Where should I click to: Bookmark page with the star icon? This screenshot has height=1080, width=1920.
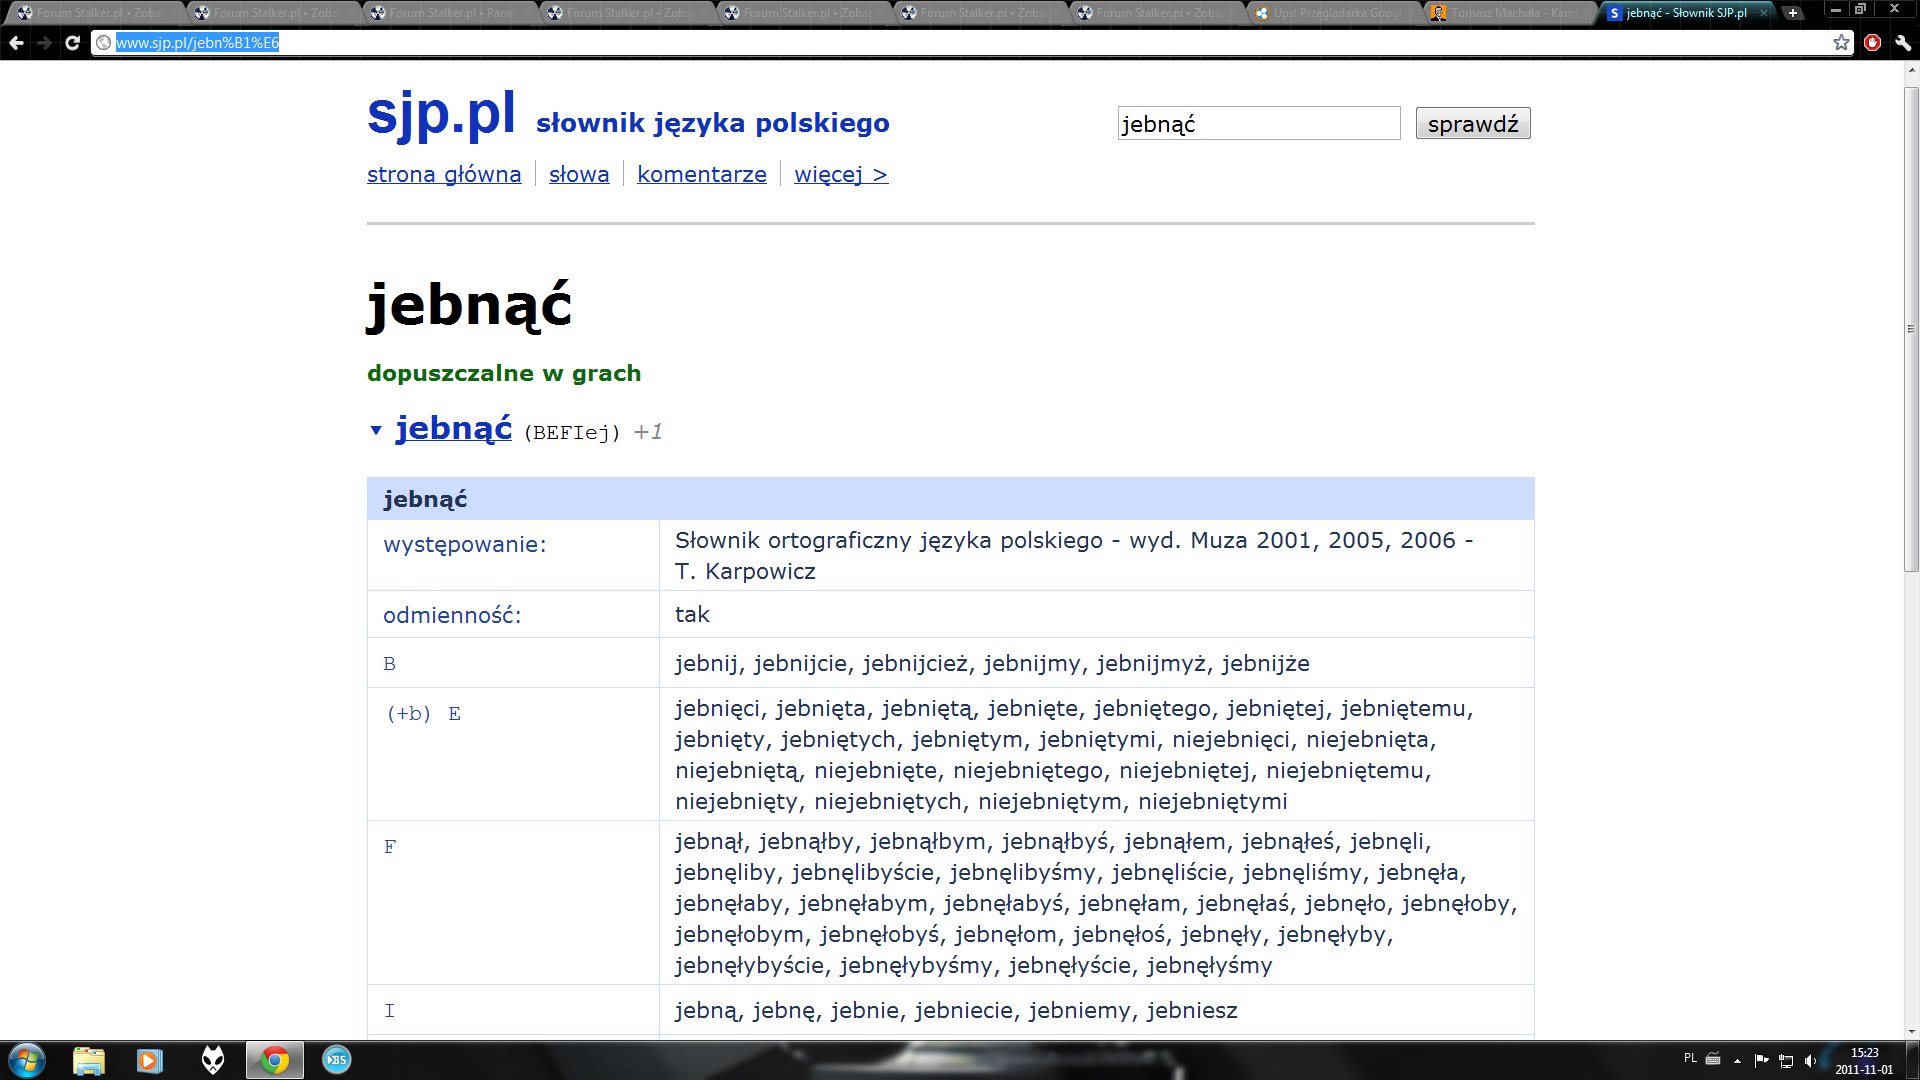pyautogui.click(x=1841, y=43)
